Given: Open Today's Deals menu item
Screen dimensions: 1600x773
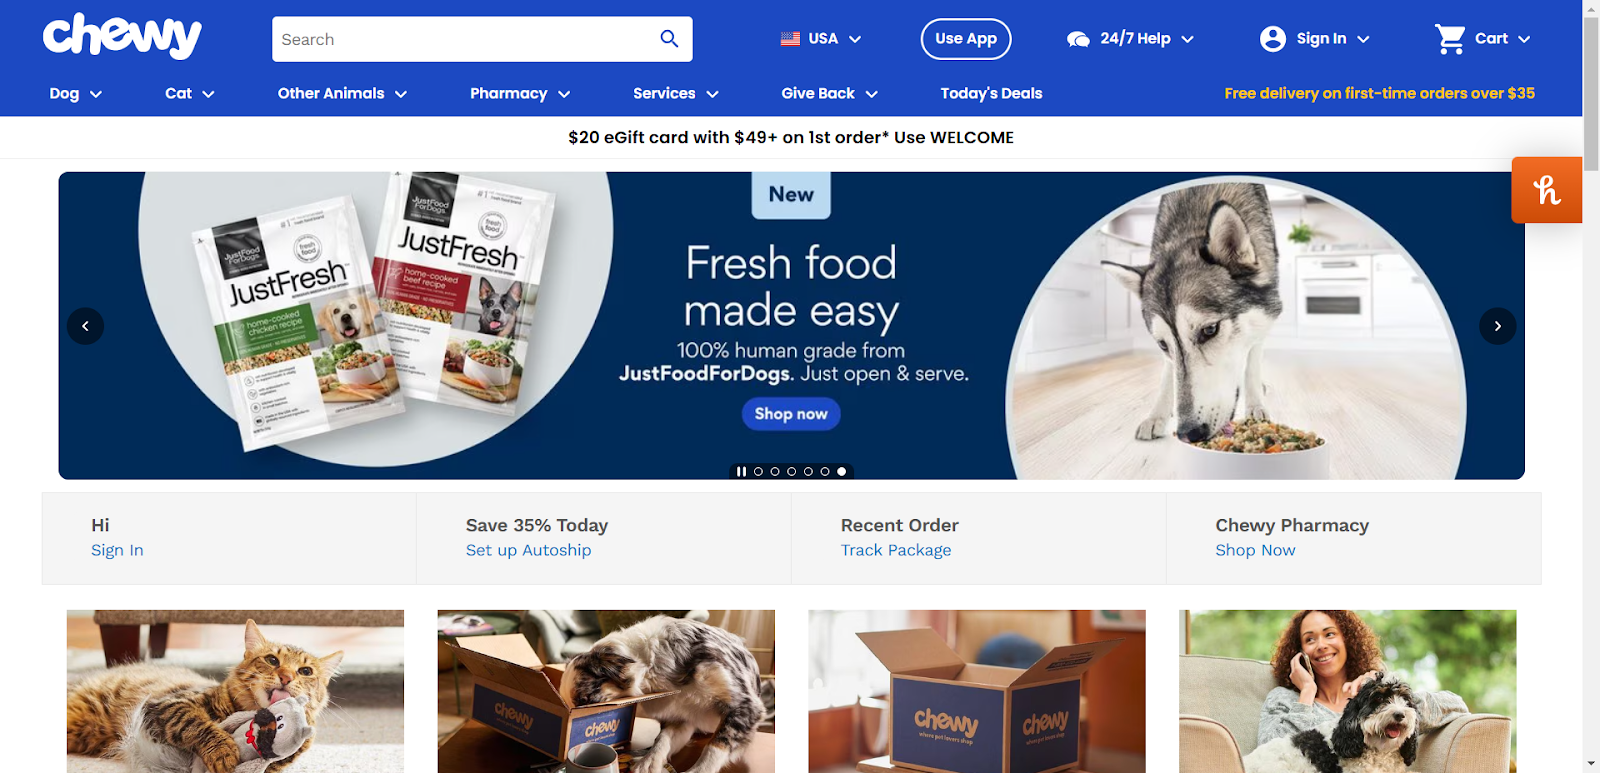Looking at the screenshot, I should tap(991, 93).
